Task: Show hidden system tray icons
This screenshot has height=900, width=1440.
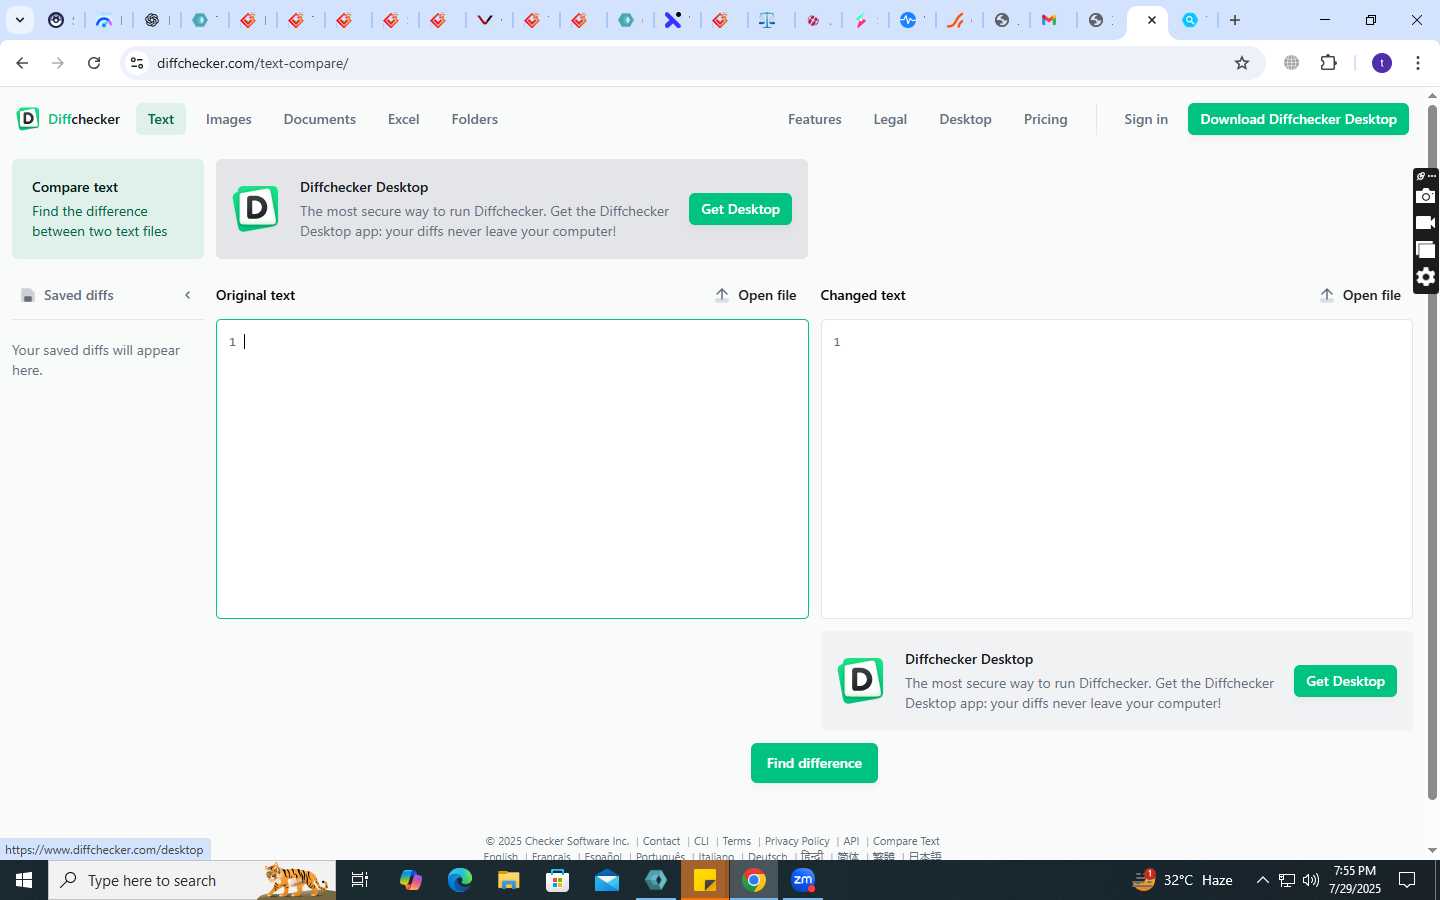Action: (1262, 880)
